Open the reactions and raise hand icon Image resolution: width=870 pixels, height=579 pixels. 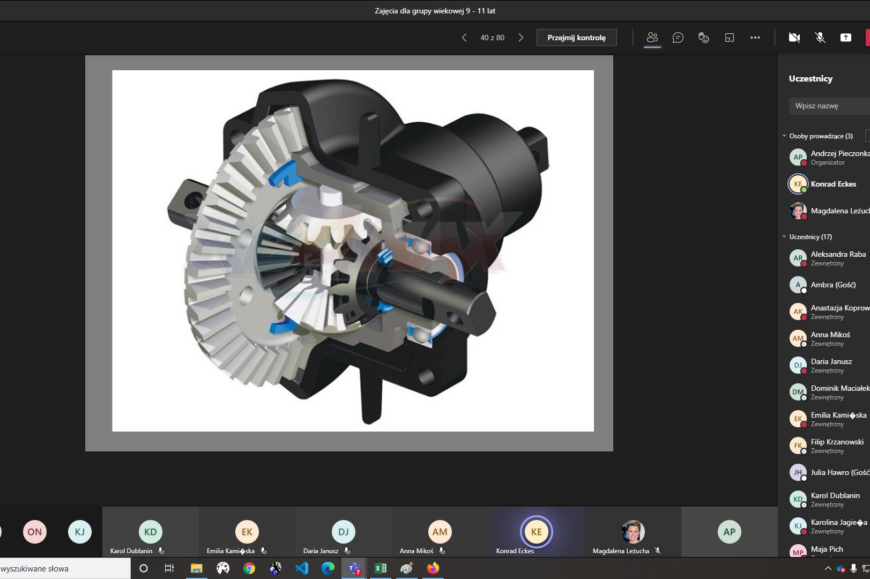(704, 38)
